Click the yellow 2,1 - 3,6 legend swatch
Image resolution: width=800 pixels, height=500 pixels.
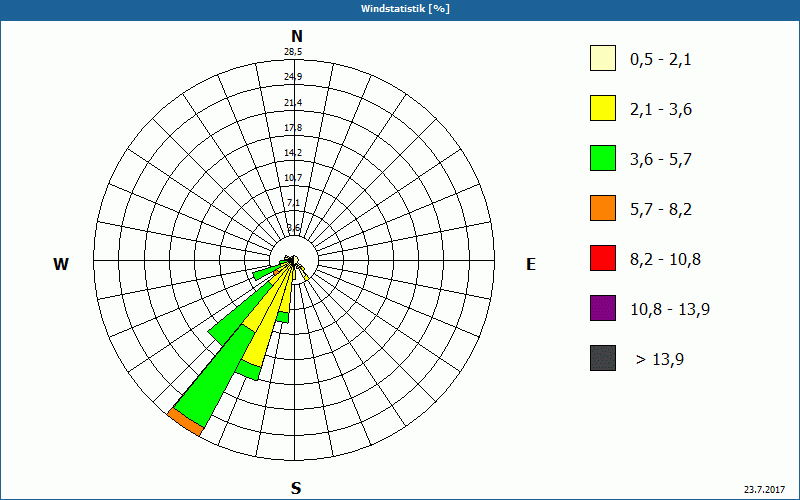(603, 108)
